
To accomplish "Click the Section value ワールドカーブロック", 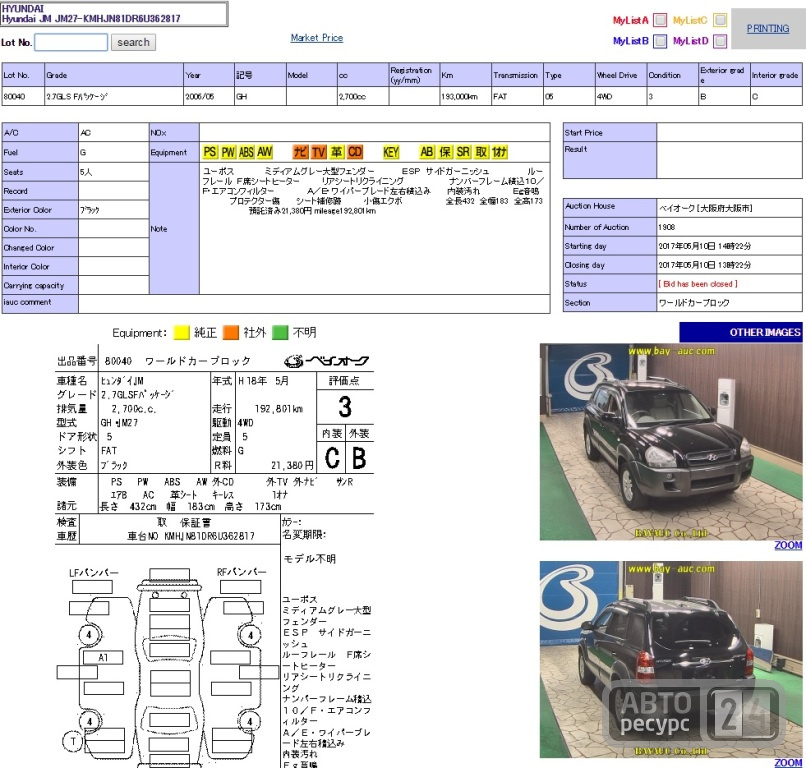I will point(694,303).
